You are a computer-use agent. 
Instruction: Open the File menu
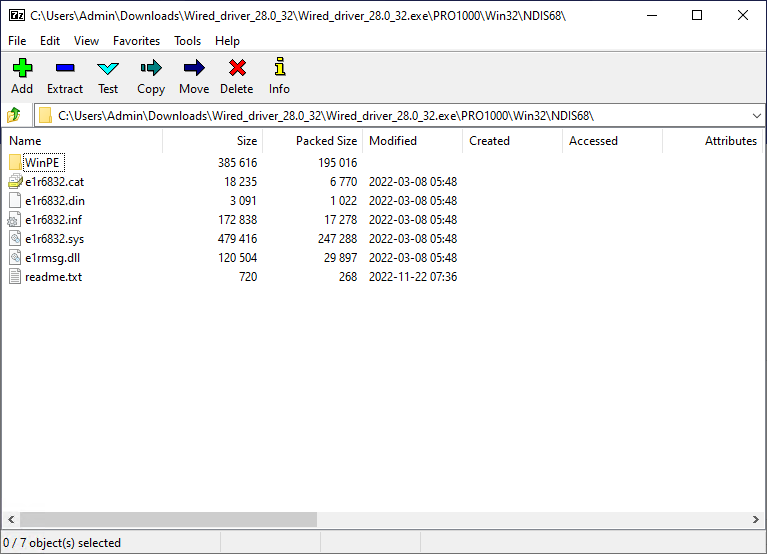click(x=17, y=41)
